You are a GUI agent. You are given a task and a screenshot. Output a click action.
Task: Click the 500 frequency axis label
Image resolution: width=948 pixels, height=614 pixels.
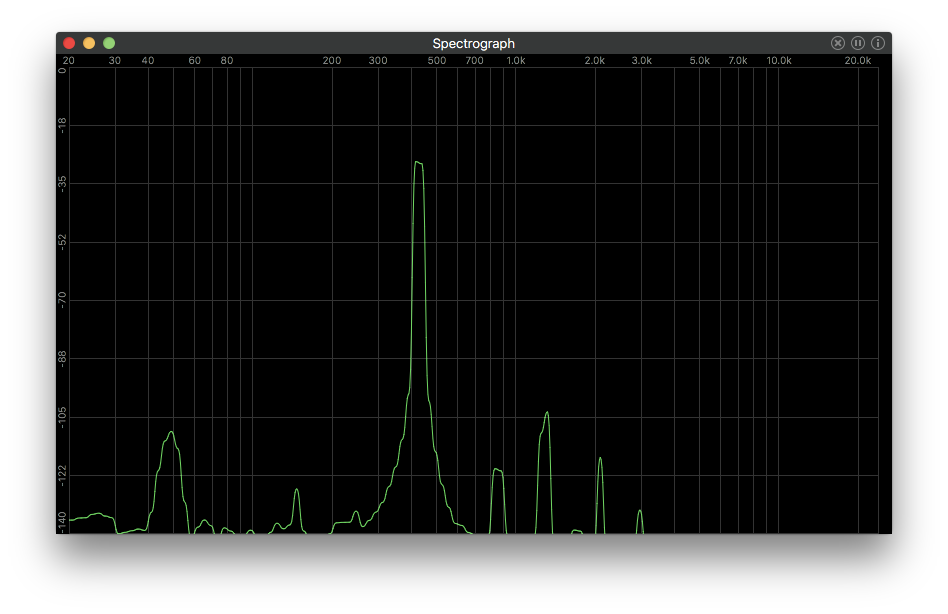(x=437, y=60)
